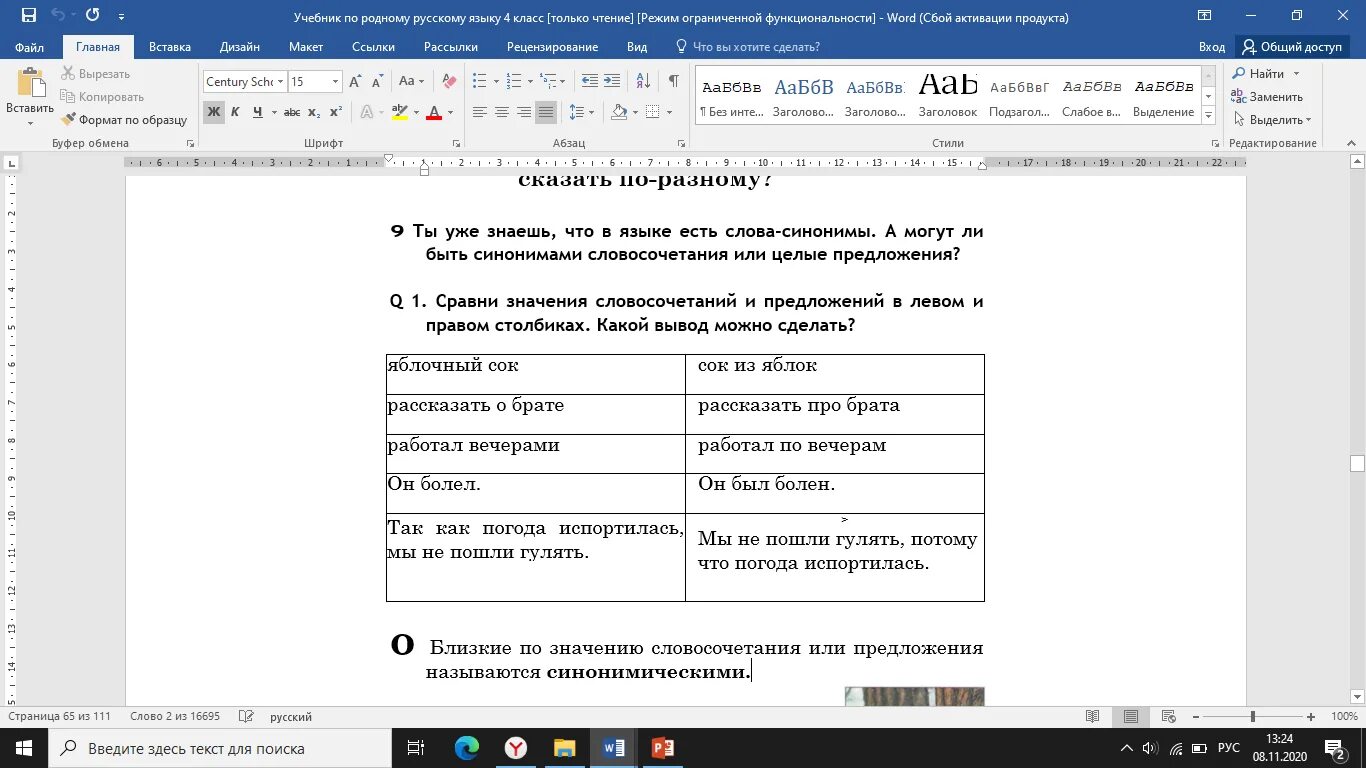Clear all formatting with the eraser icon
This screenshot has height=768, width=1366.
(449, 82)
